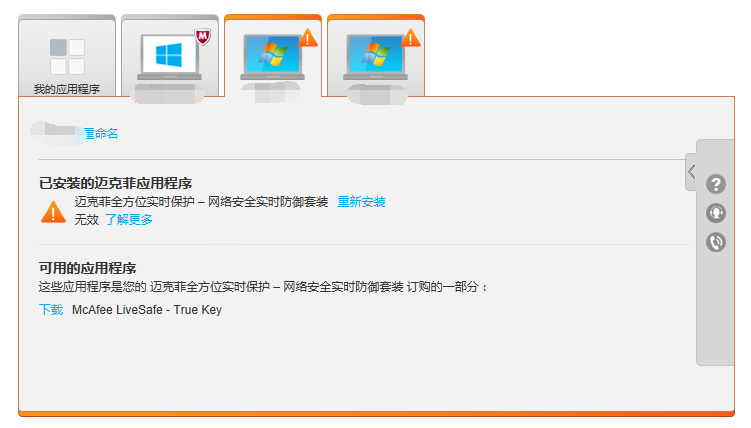Click the McAfee shield badge on Windows 8 device
Viewport: 751px width, 428px height.
203,37
